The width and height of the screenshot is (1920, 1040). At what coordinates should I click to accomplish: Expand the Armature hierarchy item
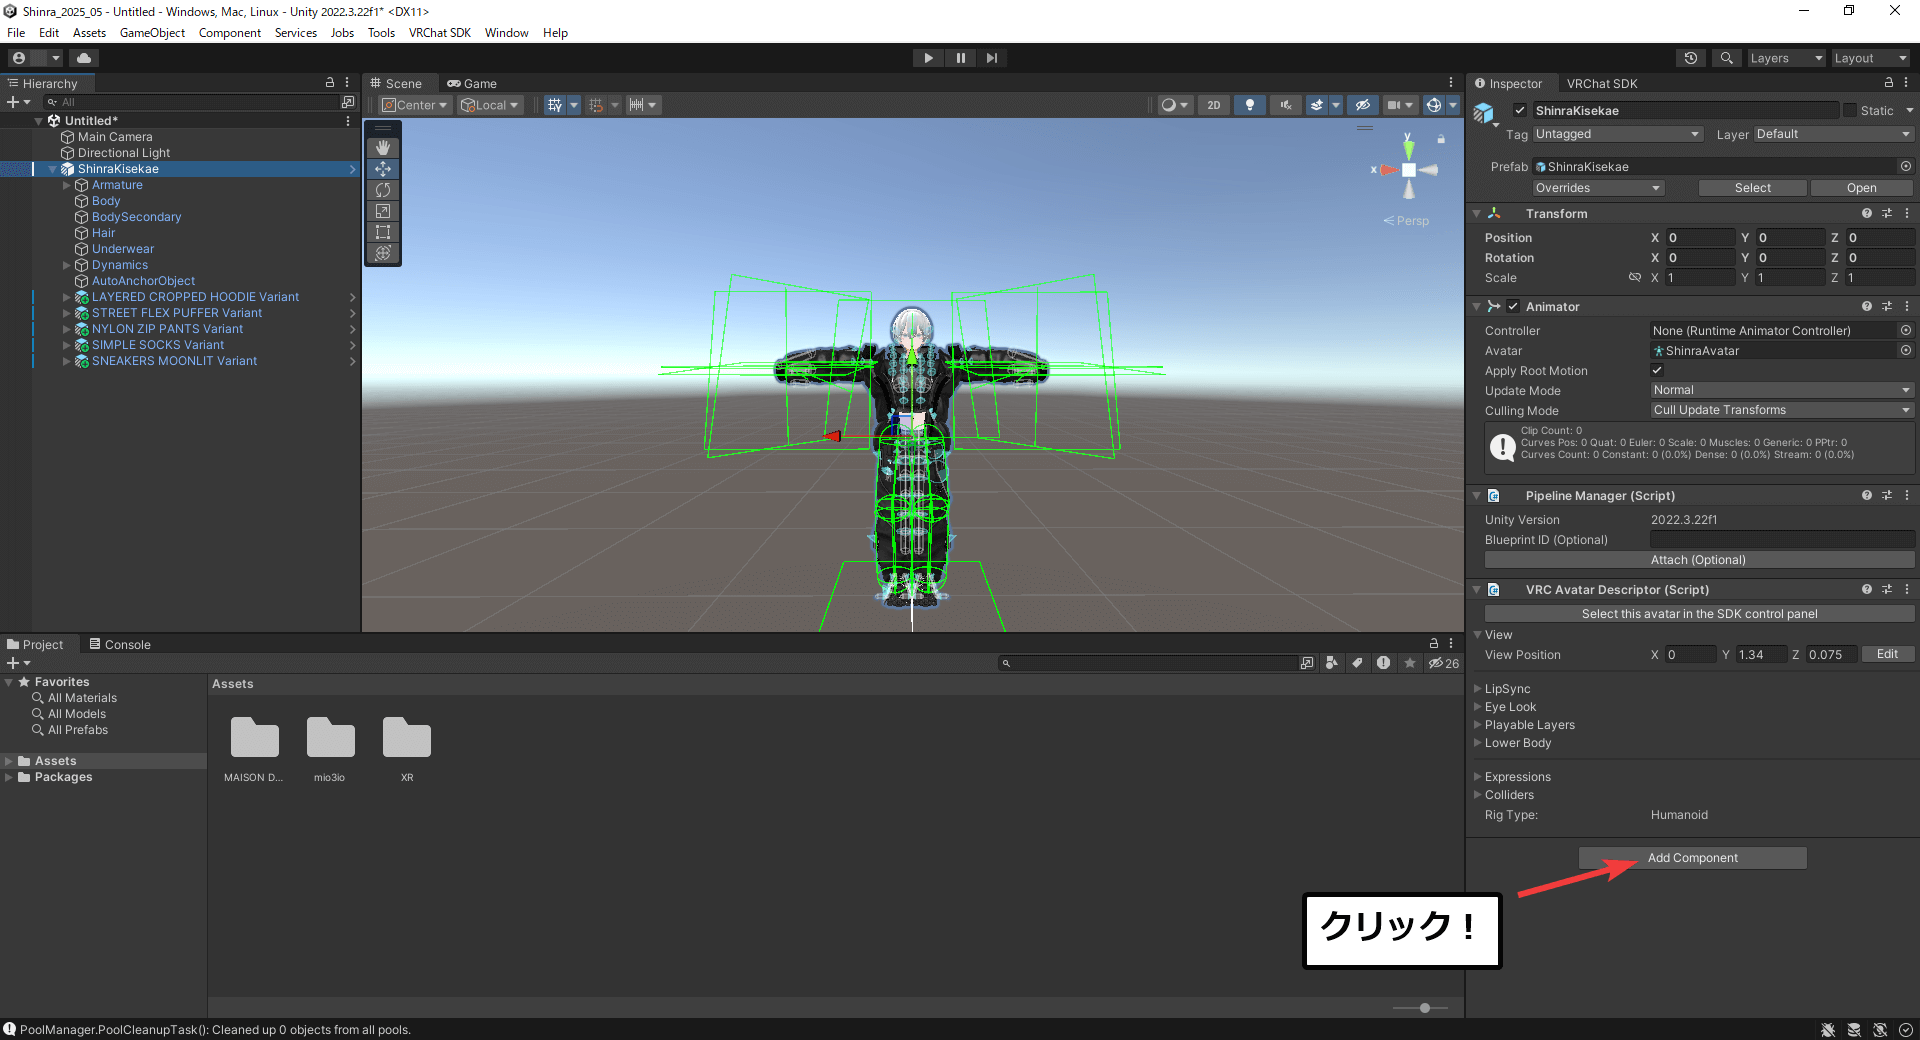click(67, 185)
